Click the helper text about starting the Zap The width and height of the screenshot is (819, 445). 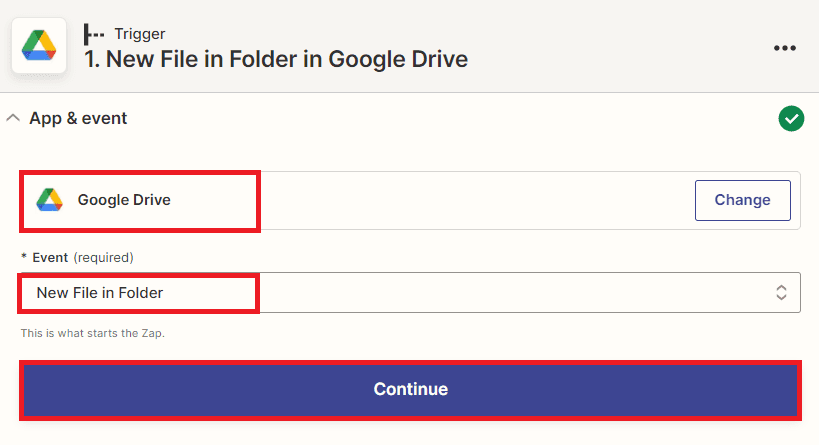tap(93, 333)
